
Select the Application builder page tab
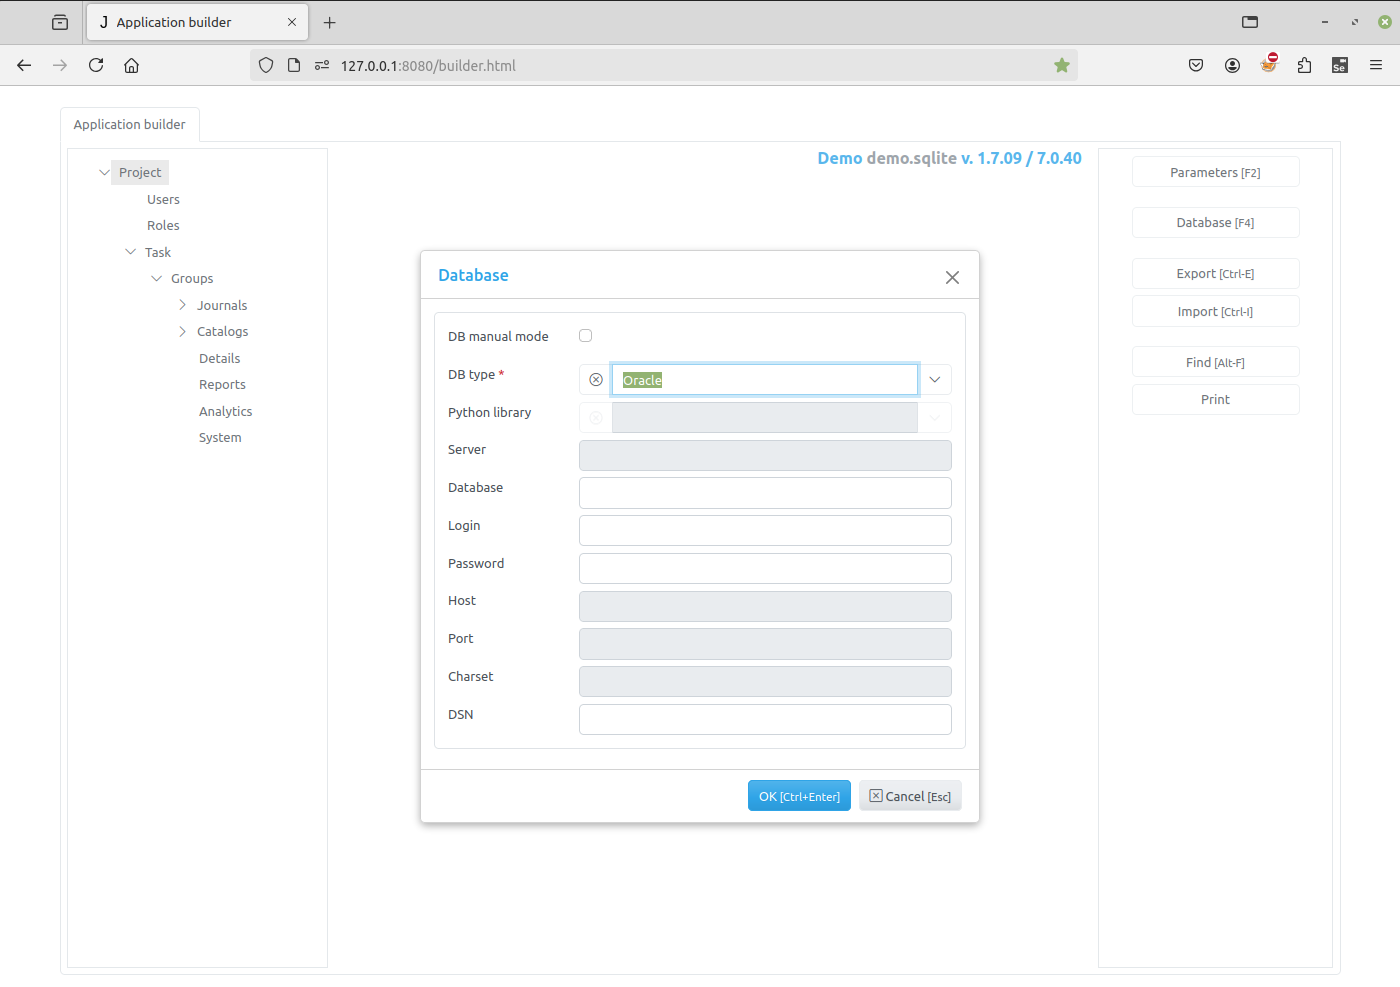[x=130, y=125]
